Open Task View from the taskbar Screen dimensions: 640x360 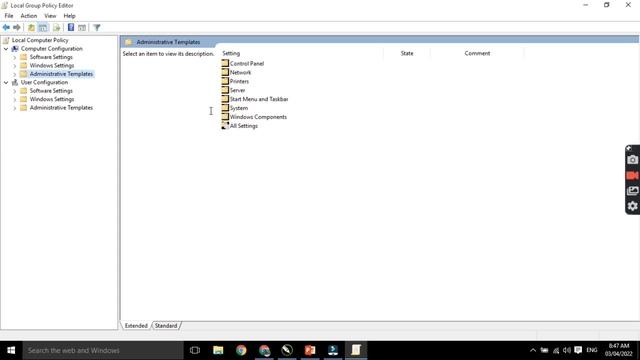(x=195, y=350)
